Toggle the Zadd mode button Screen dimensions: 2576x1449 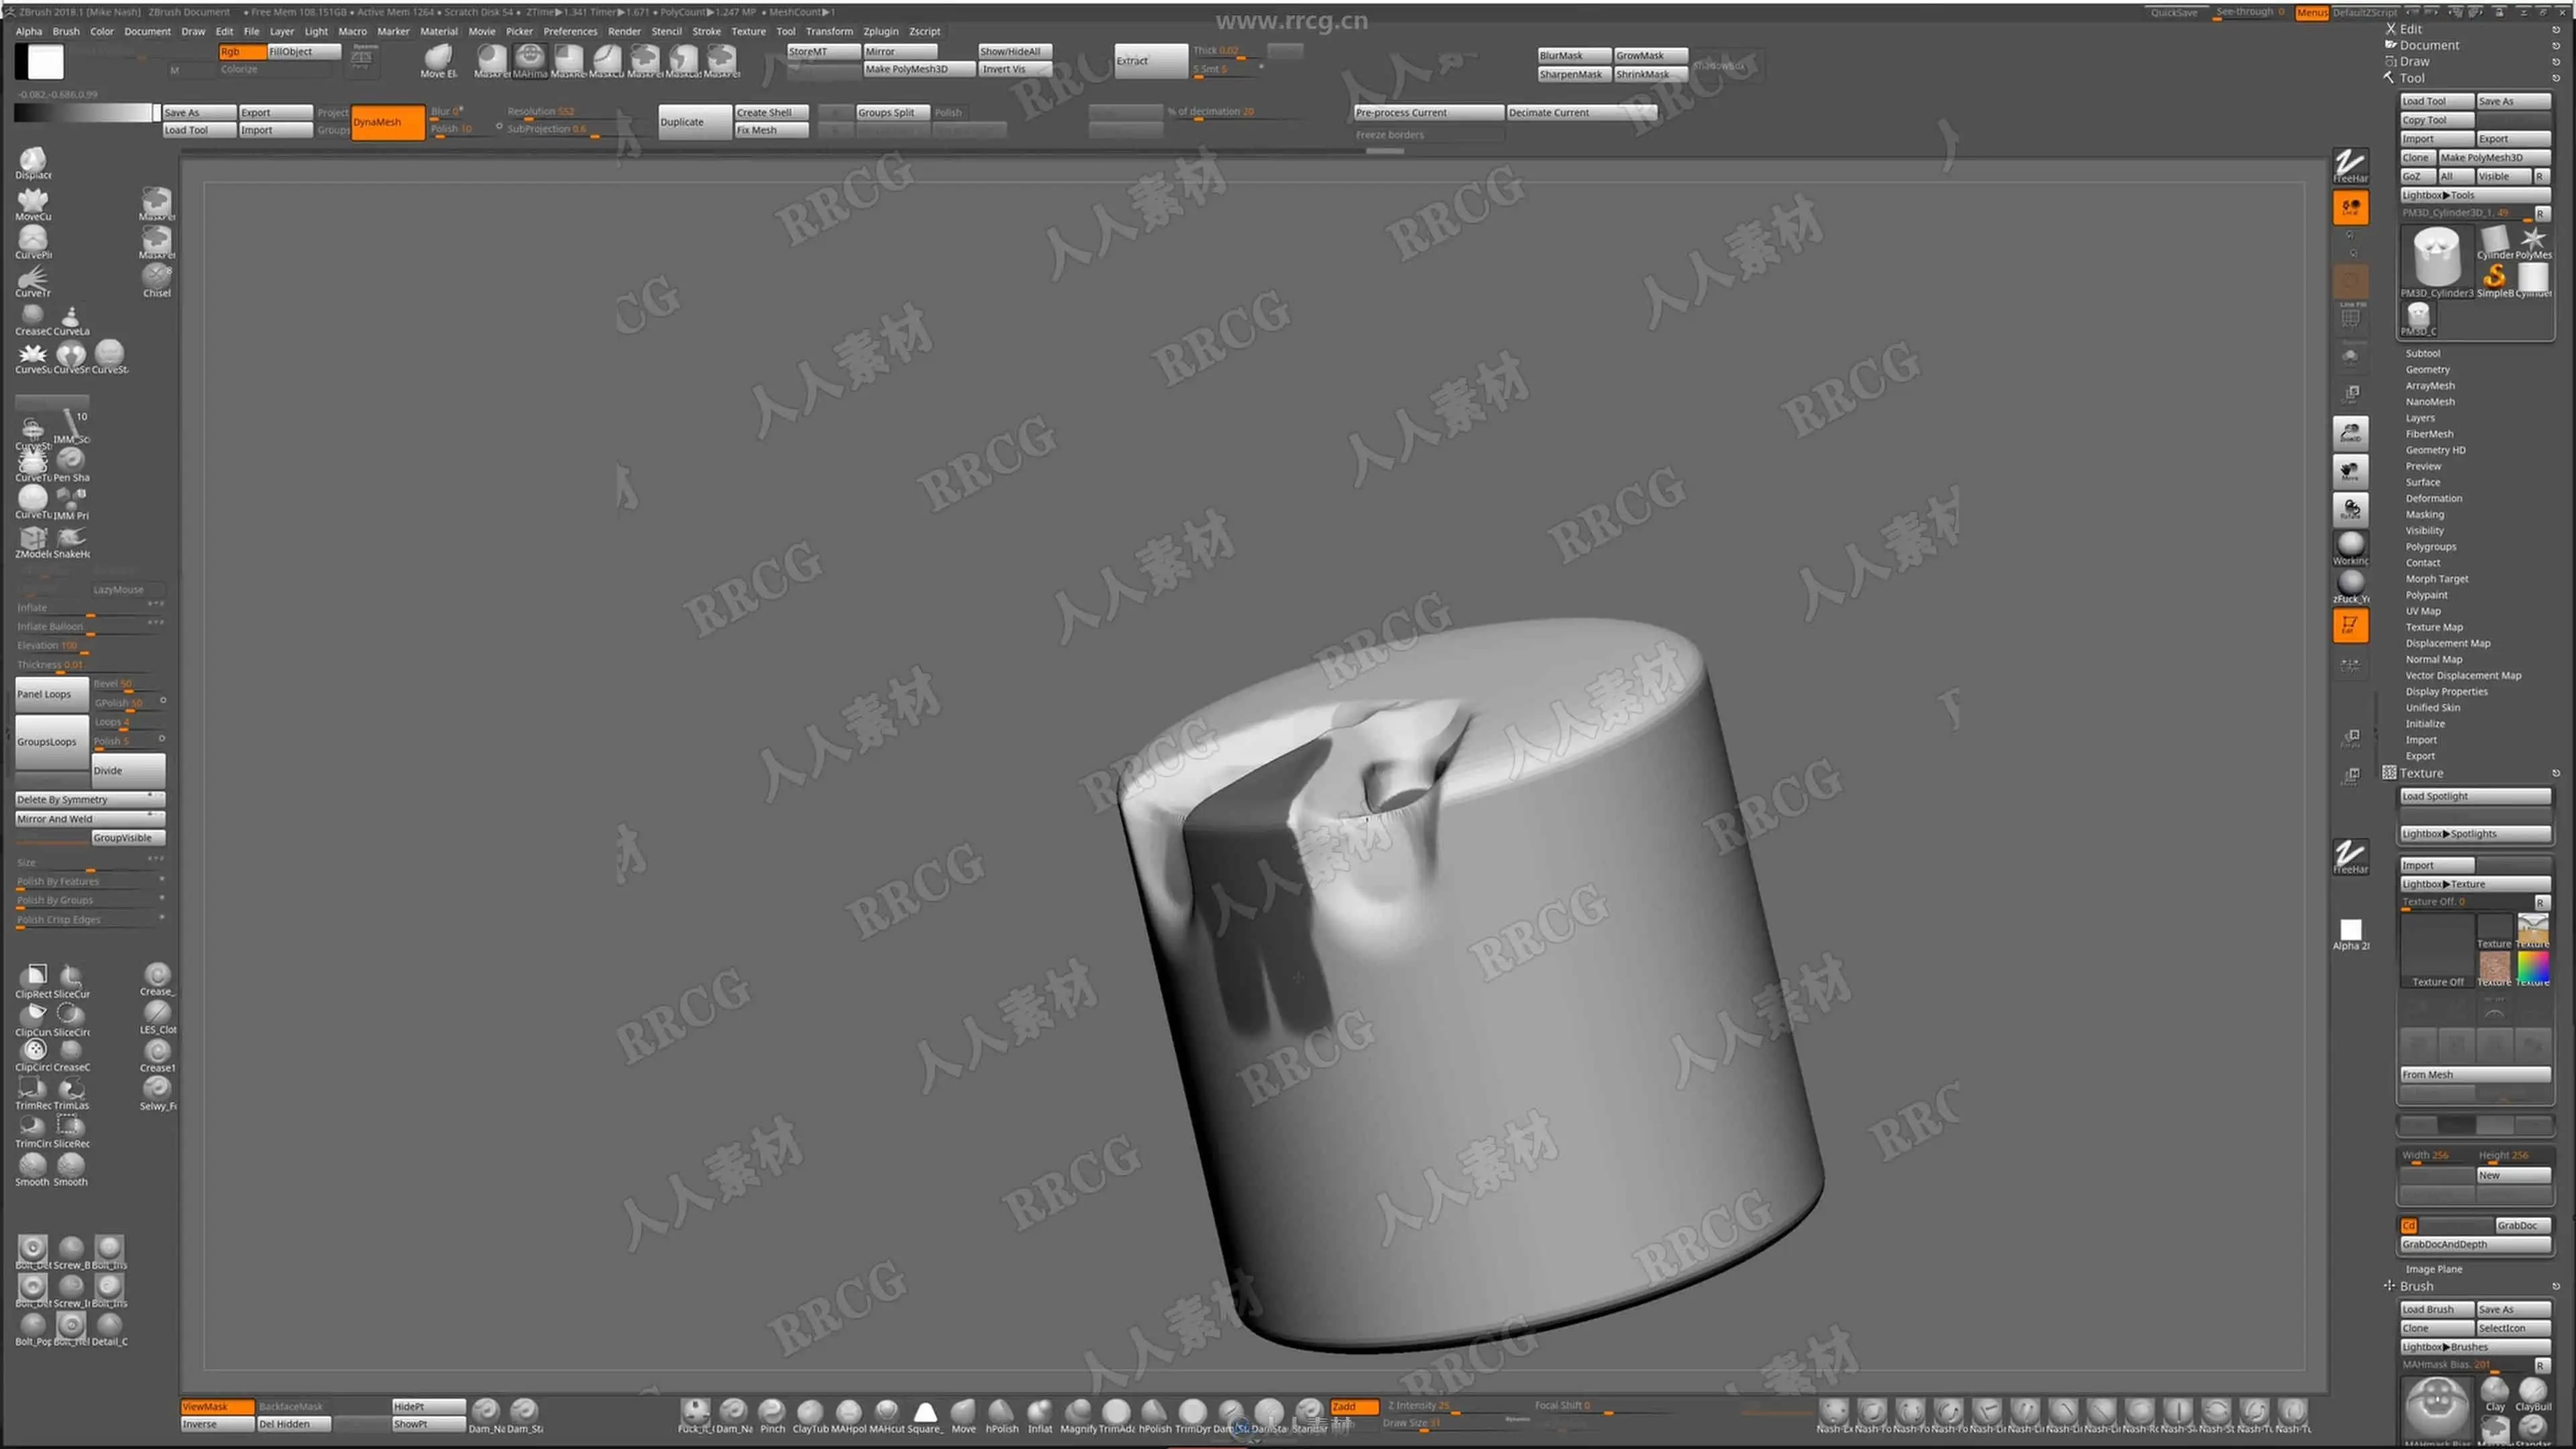click(x=1354, y=1406)
